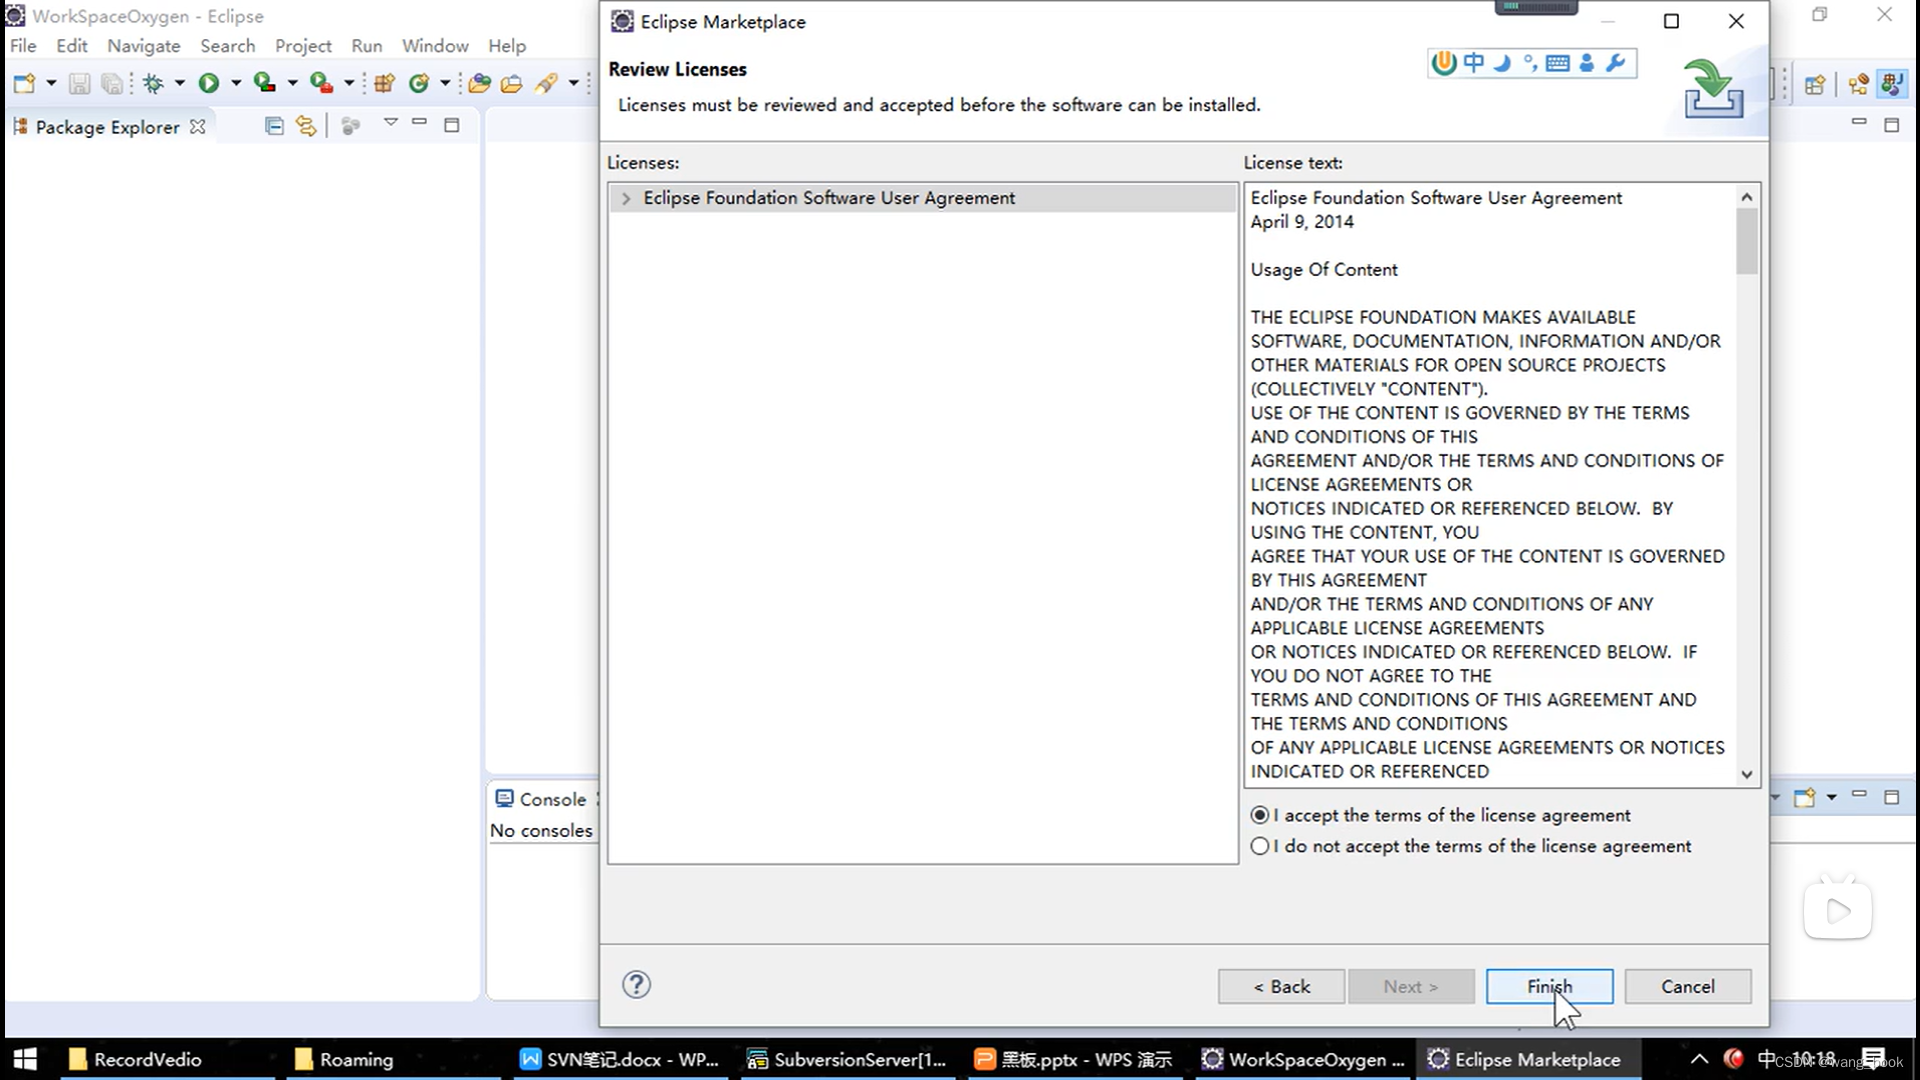The width and height of the screenshot is (1920, 1080).
Task: Click the New Java Class icon
Action: pyautogui.click(x=419, y=84)
